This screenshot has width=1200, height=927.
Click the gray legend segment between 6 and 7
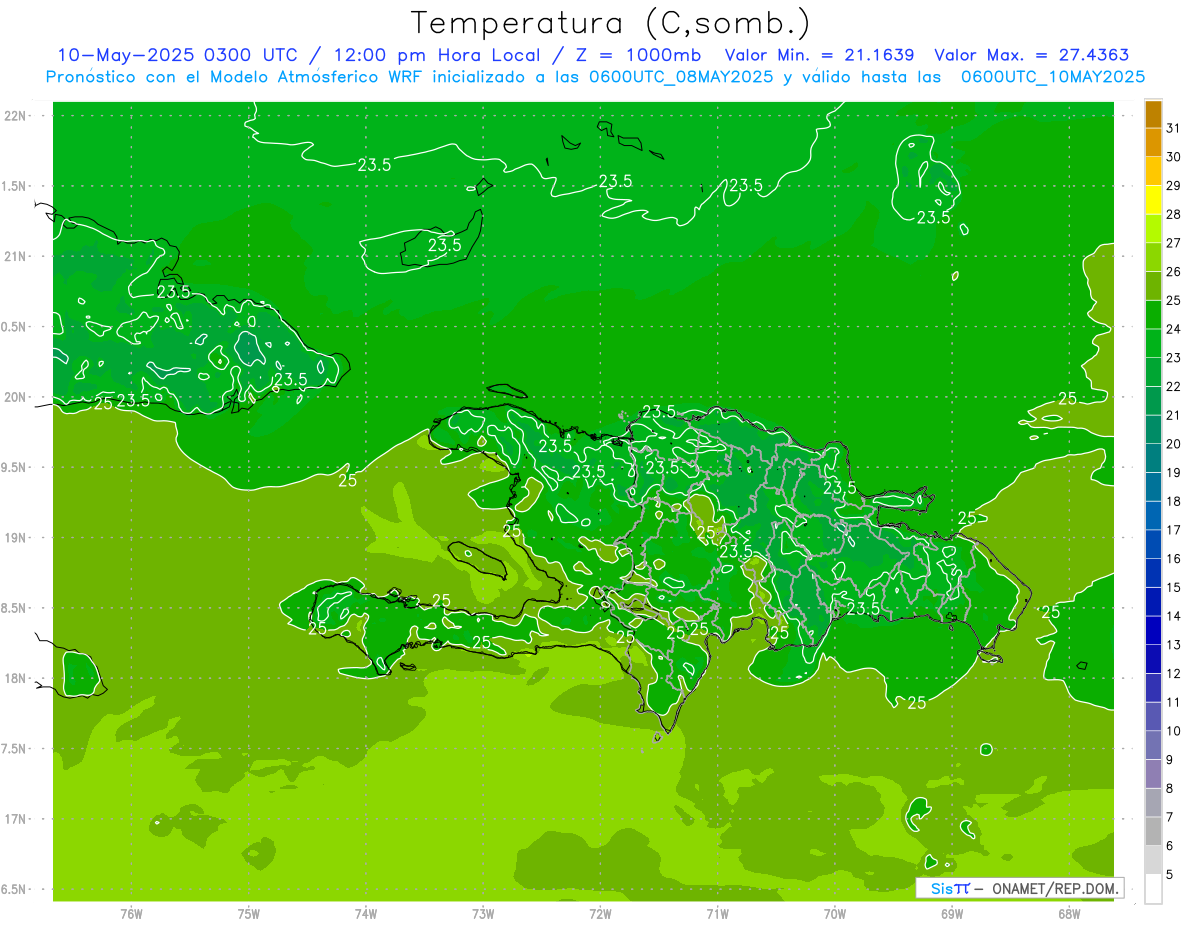pyautogui.click(x=1153, y=832)
